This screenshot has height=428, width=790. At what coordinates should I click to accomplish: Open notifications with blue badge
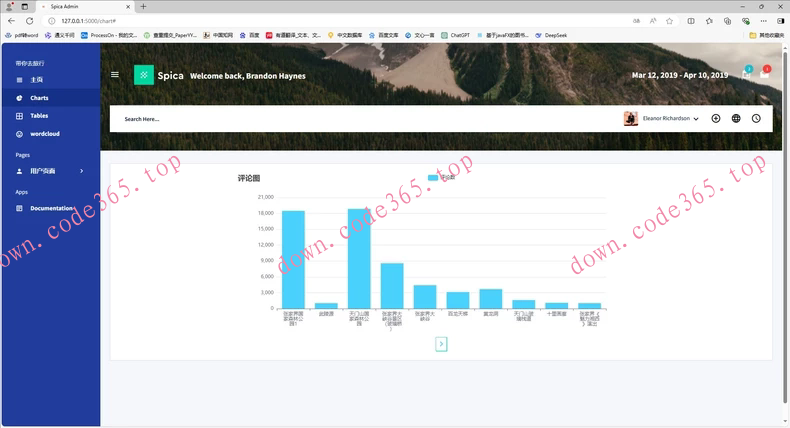(747, 73)
